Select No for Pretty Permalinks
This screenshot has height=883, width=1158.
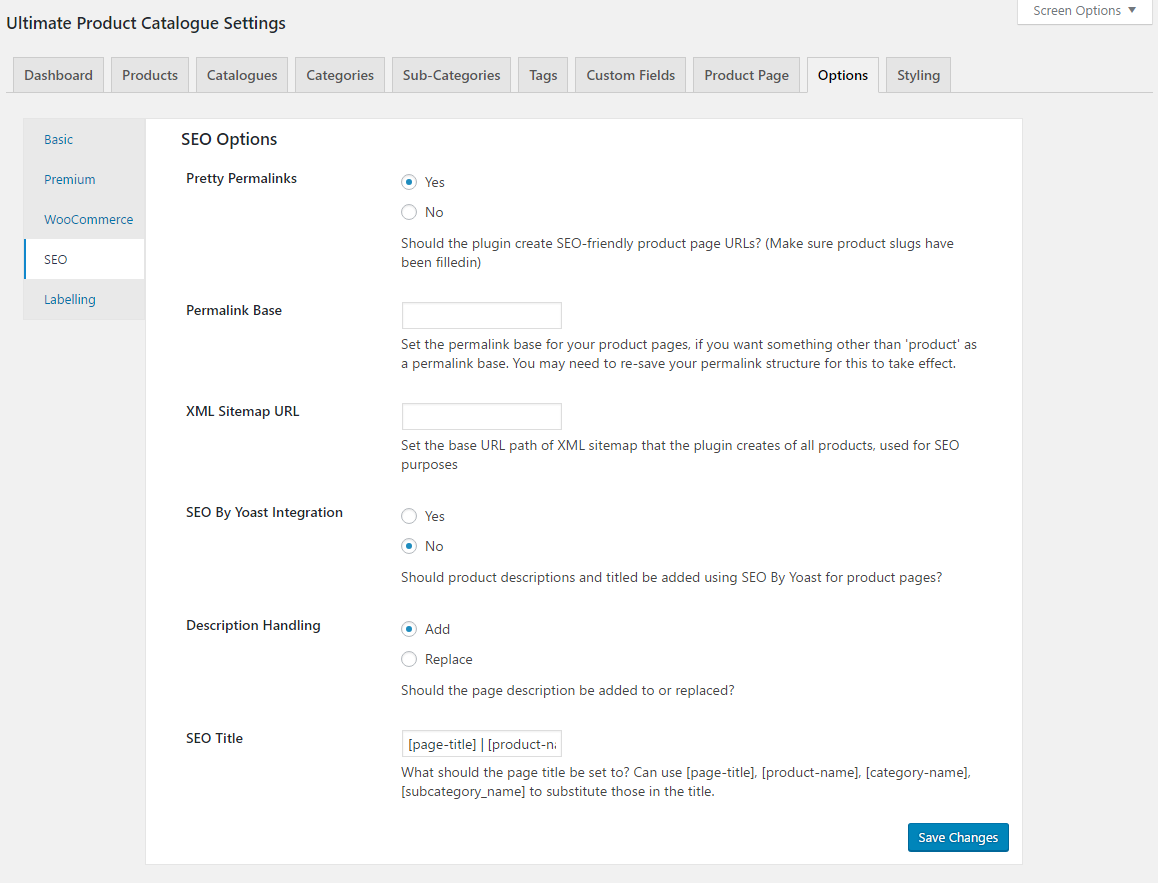(409, 212)
